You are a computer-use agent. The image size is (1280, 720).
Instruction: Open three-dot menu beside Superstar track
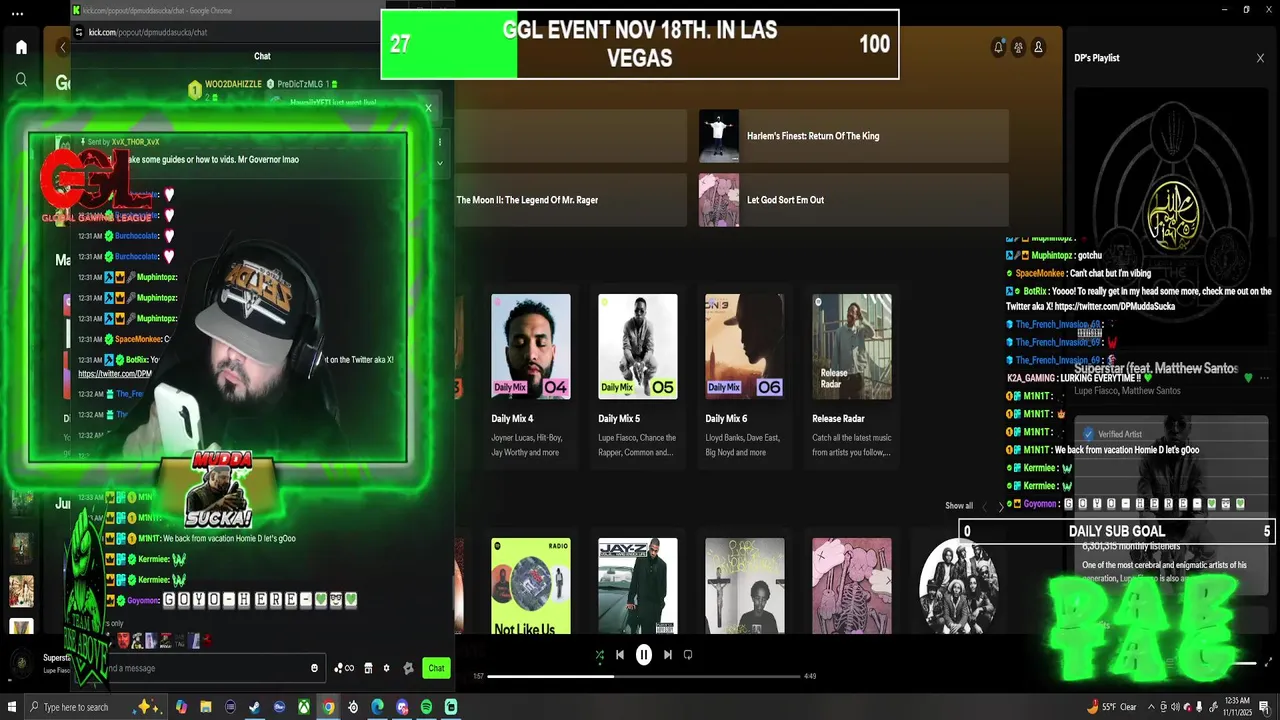[x=1265, y=378]
